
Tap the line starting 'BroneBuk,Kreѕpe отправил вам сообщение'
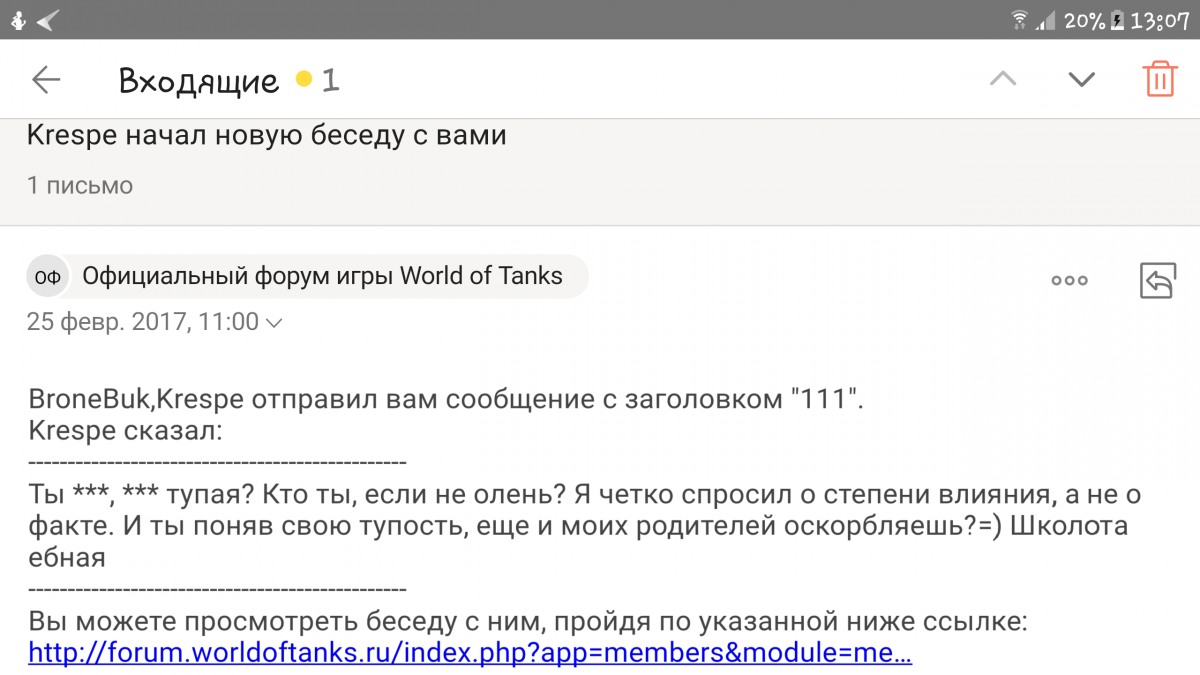coord(445,401)
